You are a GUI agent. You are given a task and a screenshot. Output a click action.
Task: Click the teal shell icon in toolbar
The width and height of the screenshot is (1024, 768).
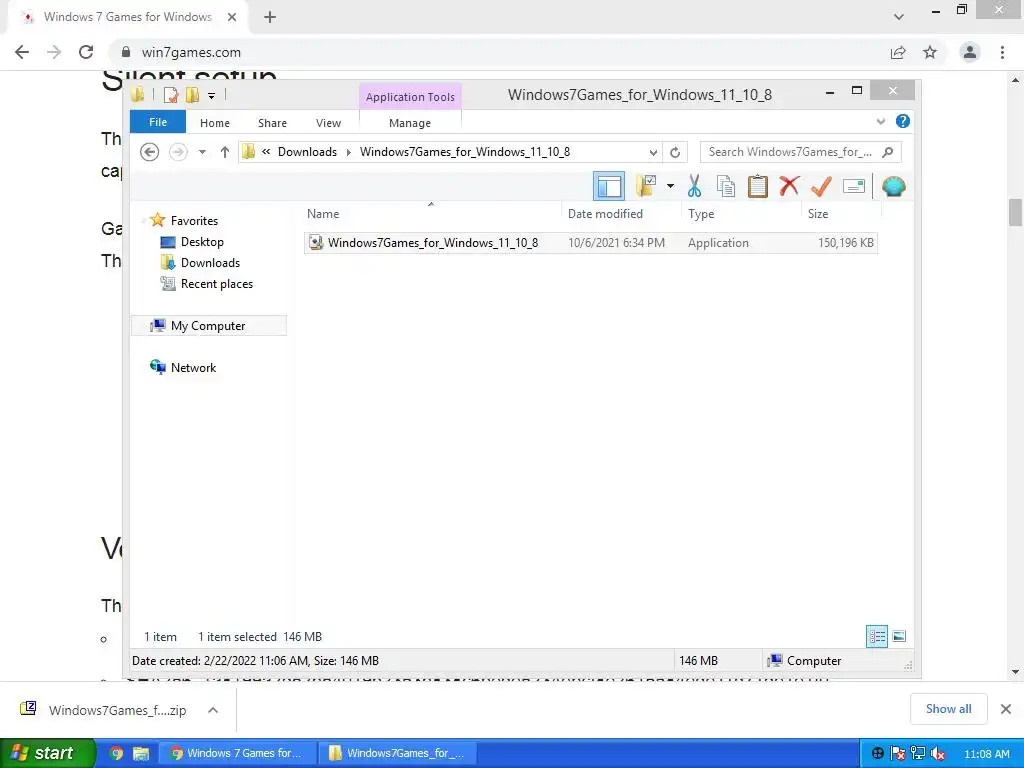(893, 186)
